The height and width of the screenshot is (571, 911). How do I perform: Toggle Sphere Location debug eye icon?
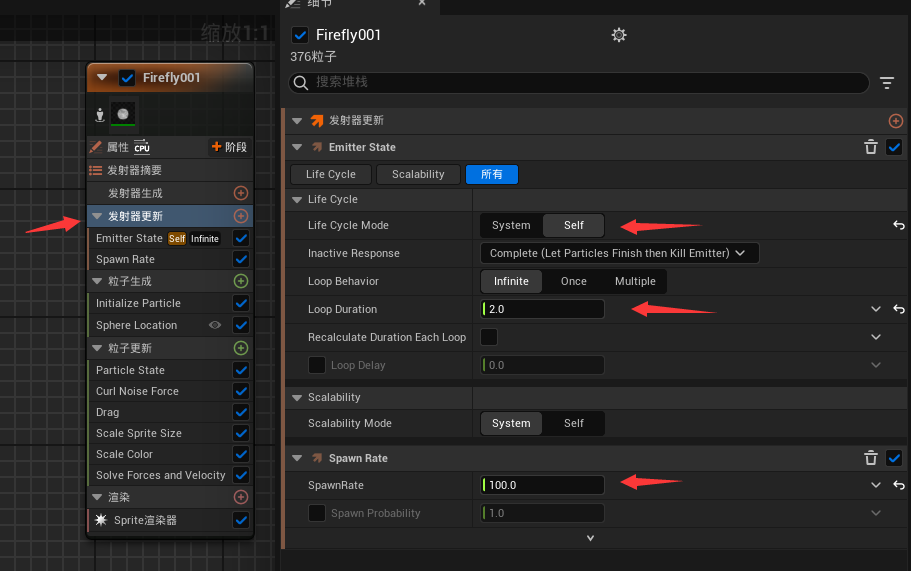[x=215, y=325]
